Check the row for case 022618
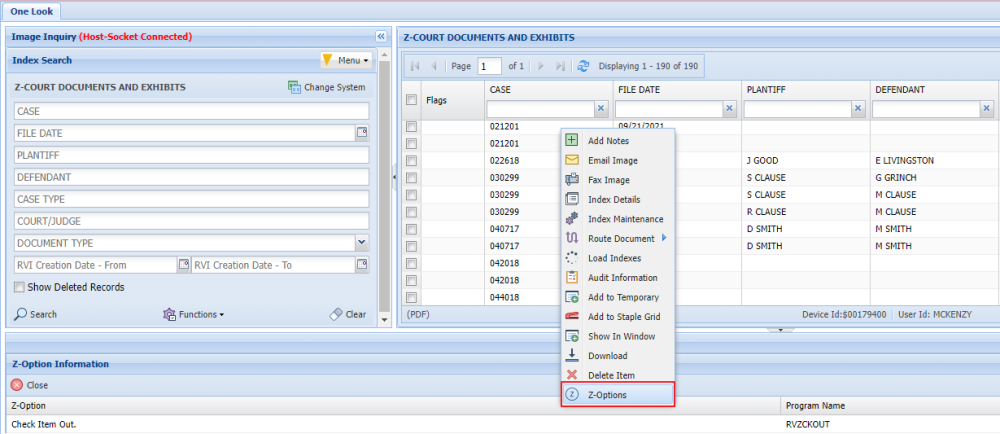Viewport: 1000px width, 434px height. tap(411, 161)
